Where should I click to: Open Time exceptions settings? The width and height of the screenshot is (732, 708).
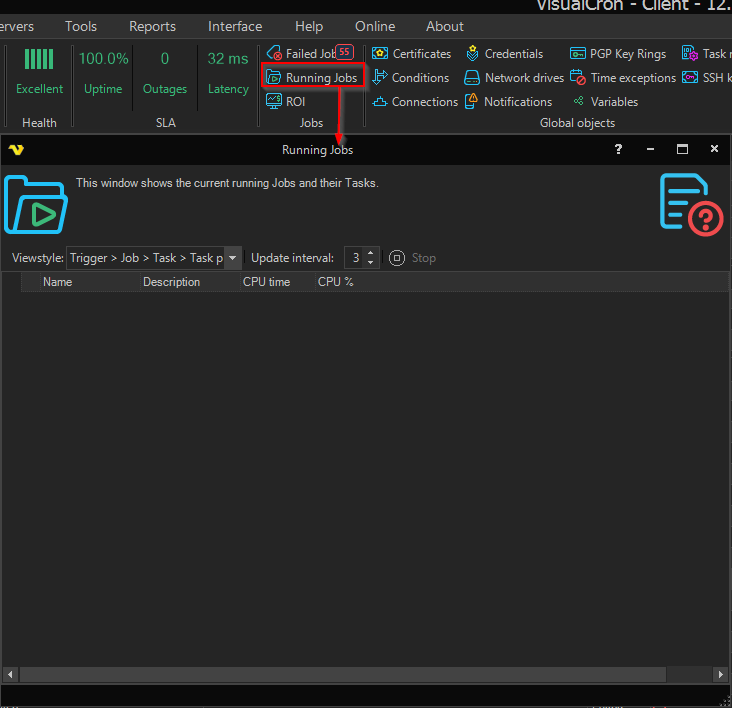click(623, 78)
